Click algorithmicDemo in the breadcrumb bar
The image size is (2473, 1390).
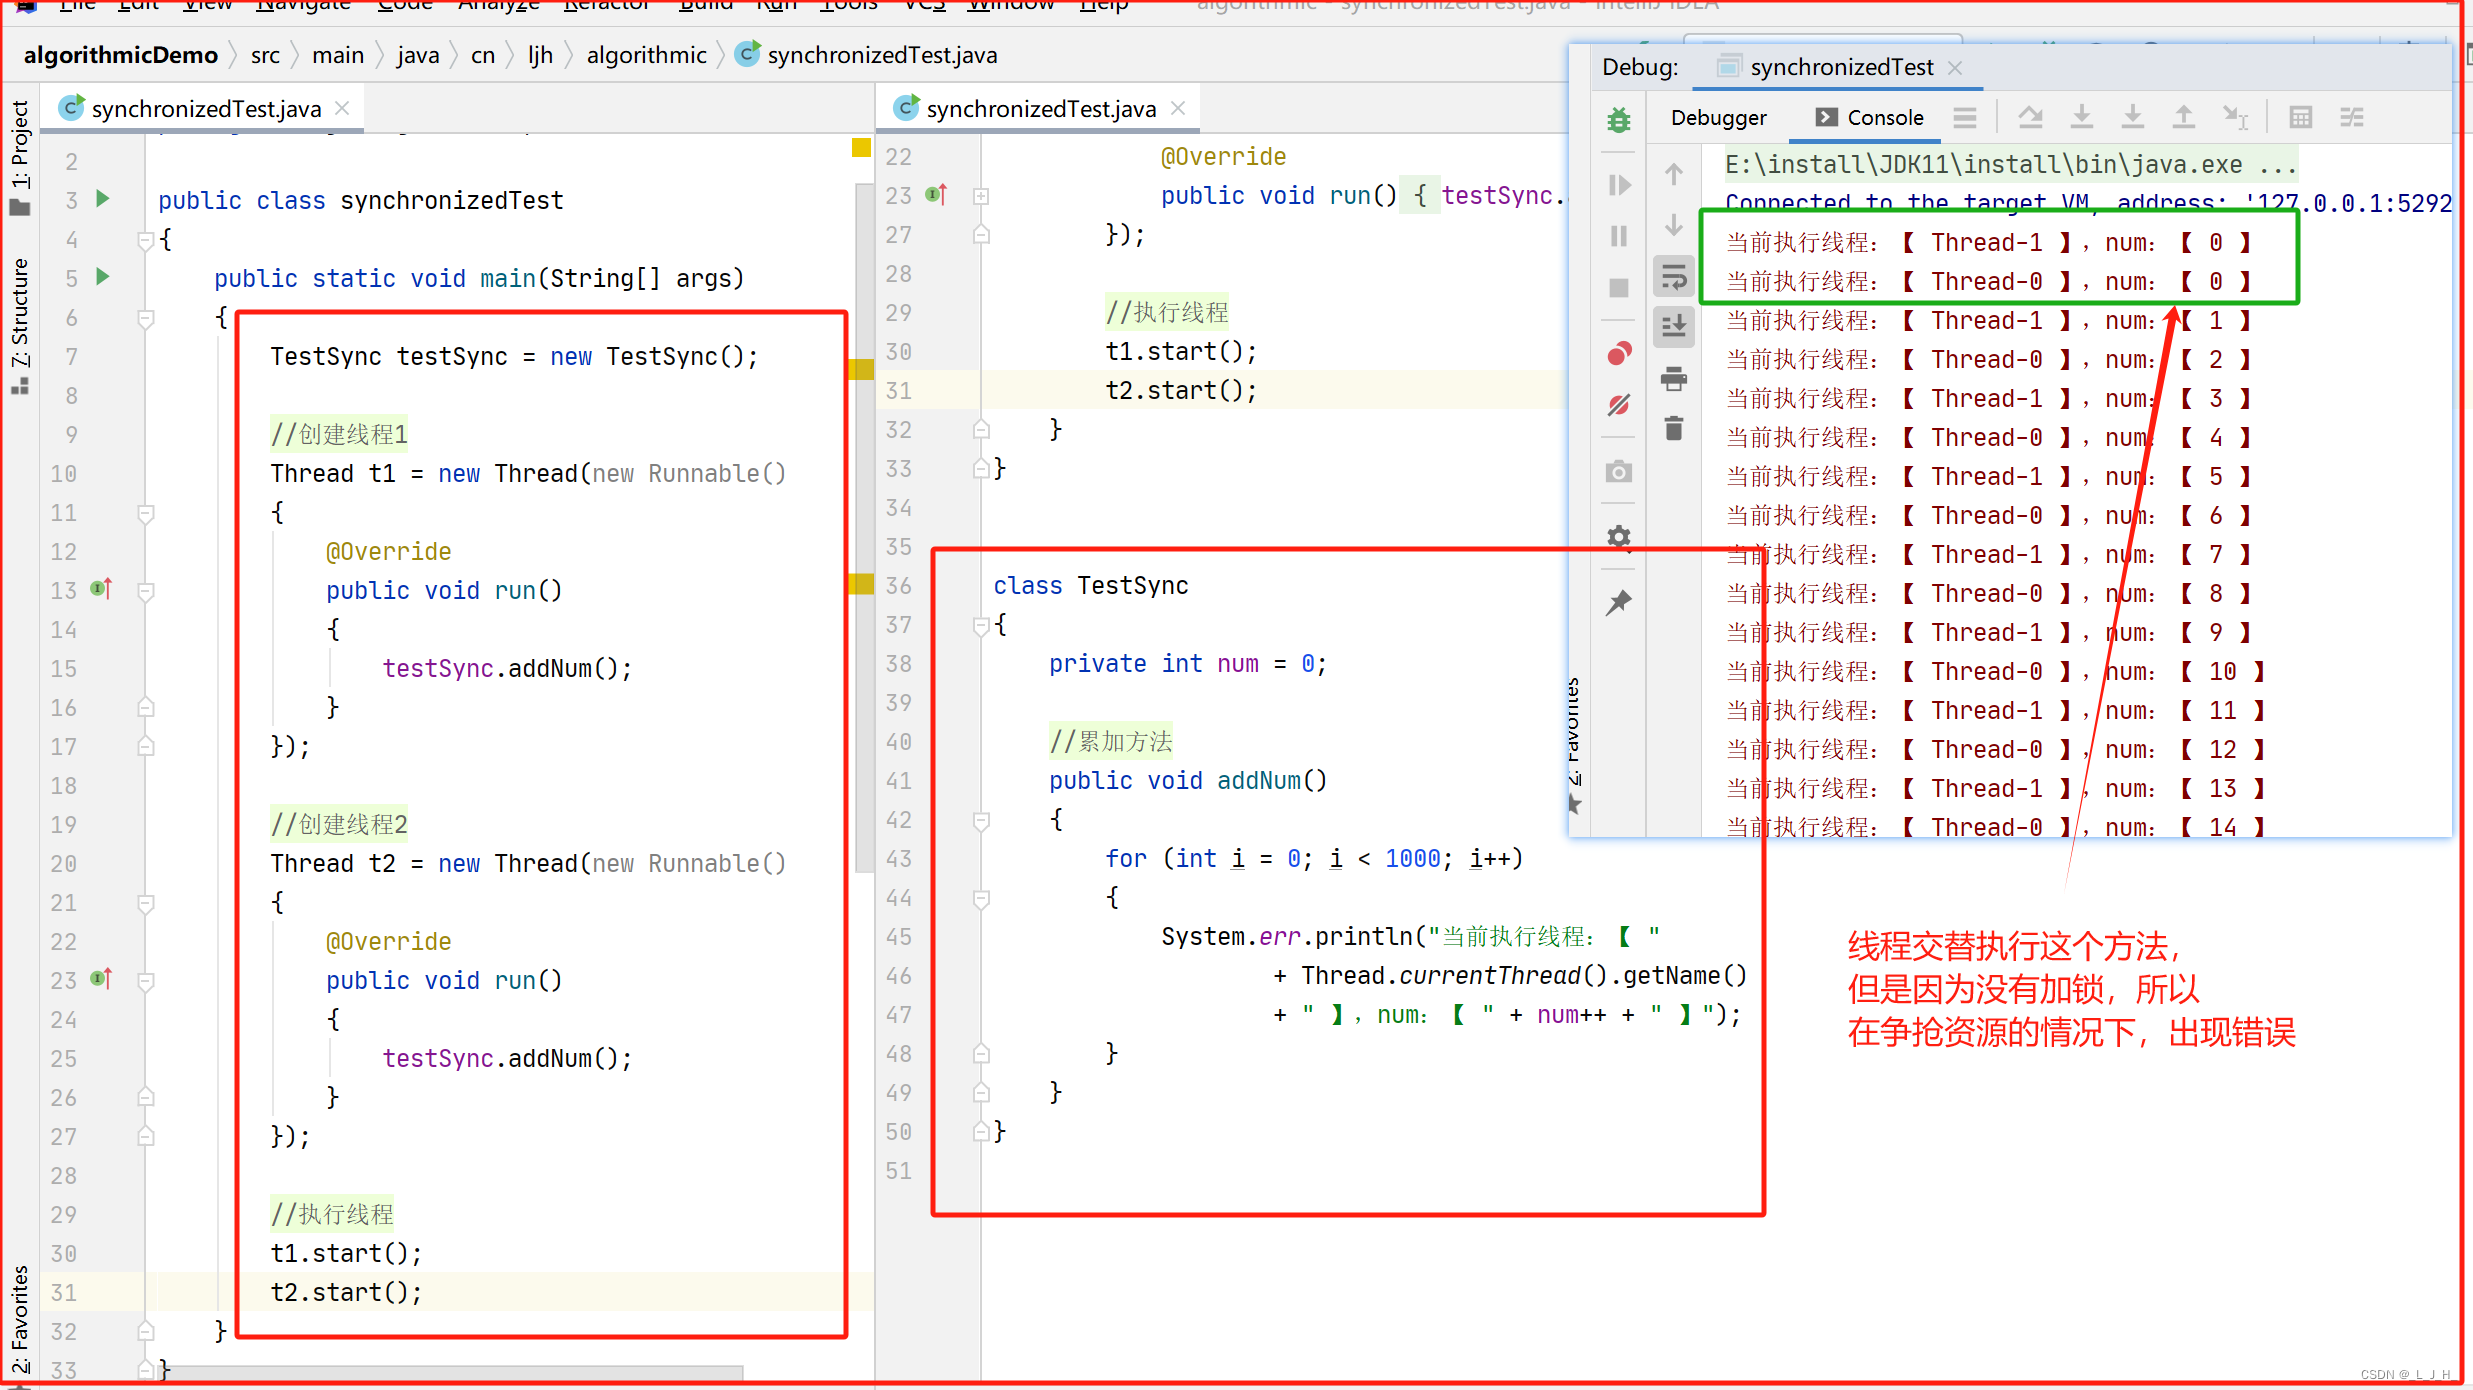tap(120, 55)
